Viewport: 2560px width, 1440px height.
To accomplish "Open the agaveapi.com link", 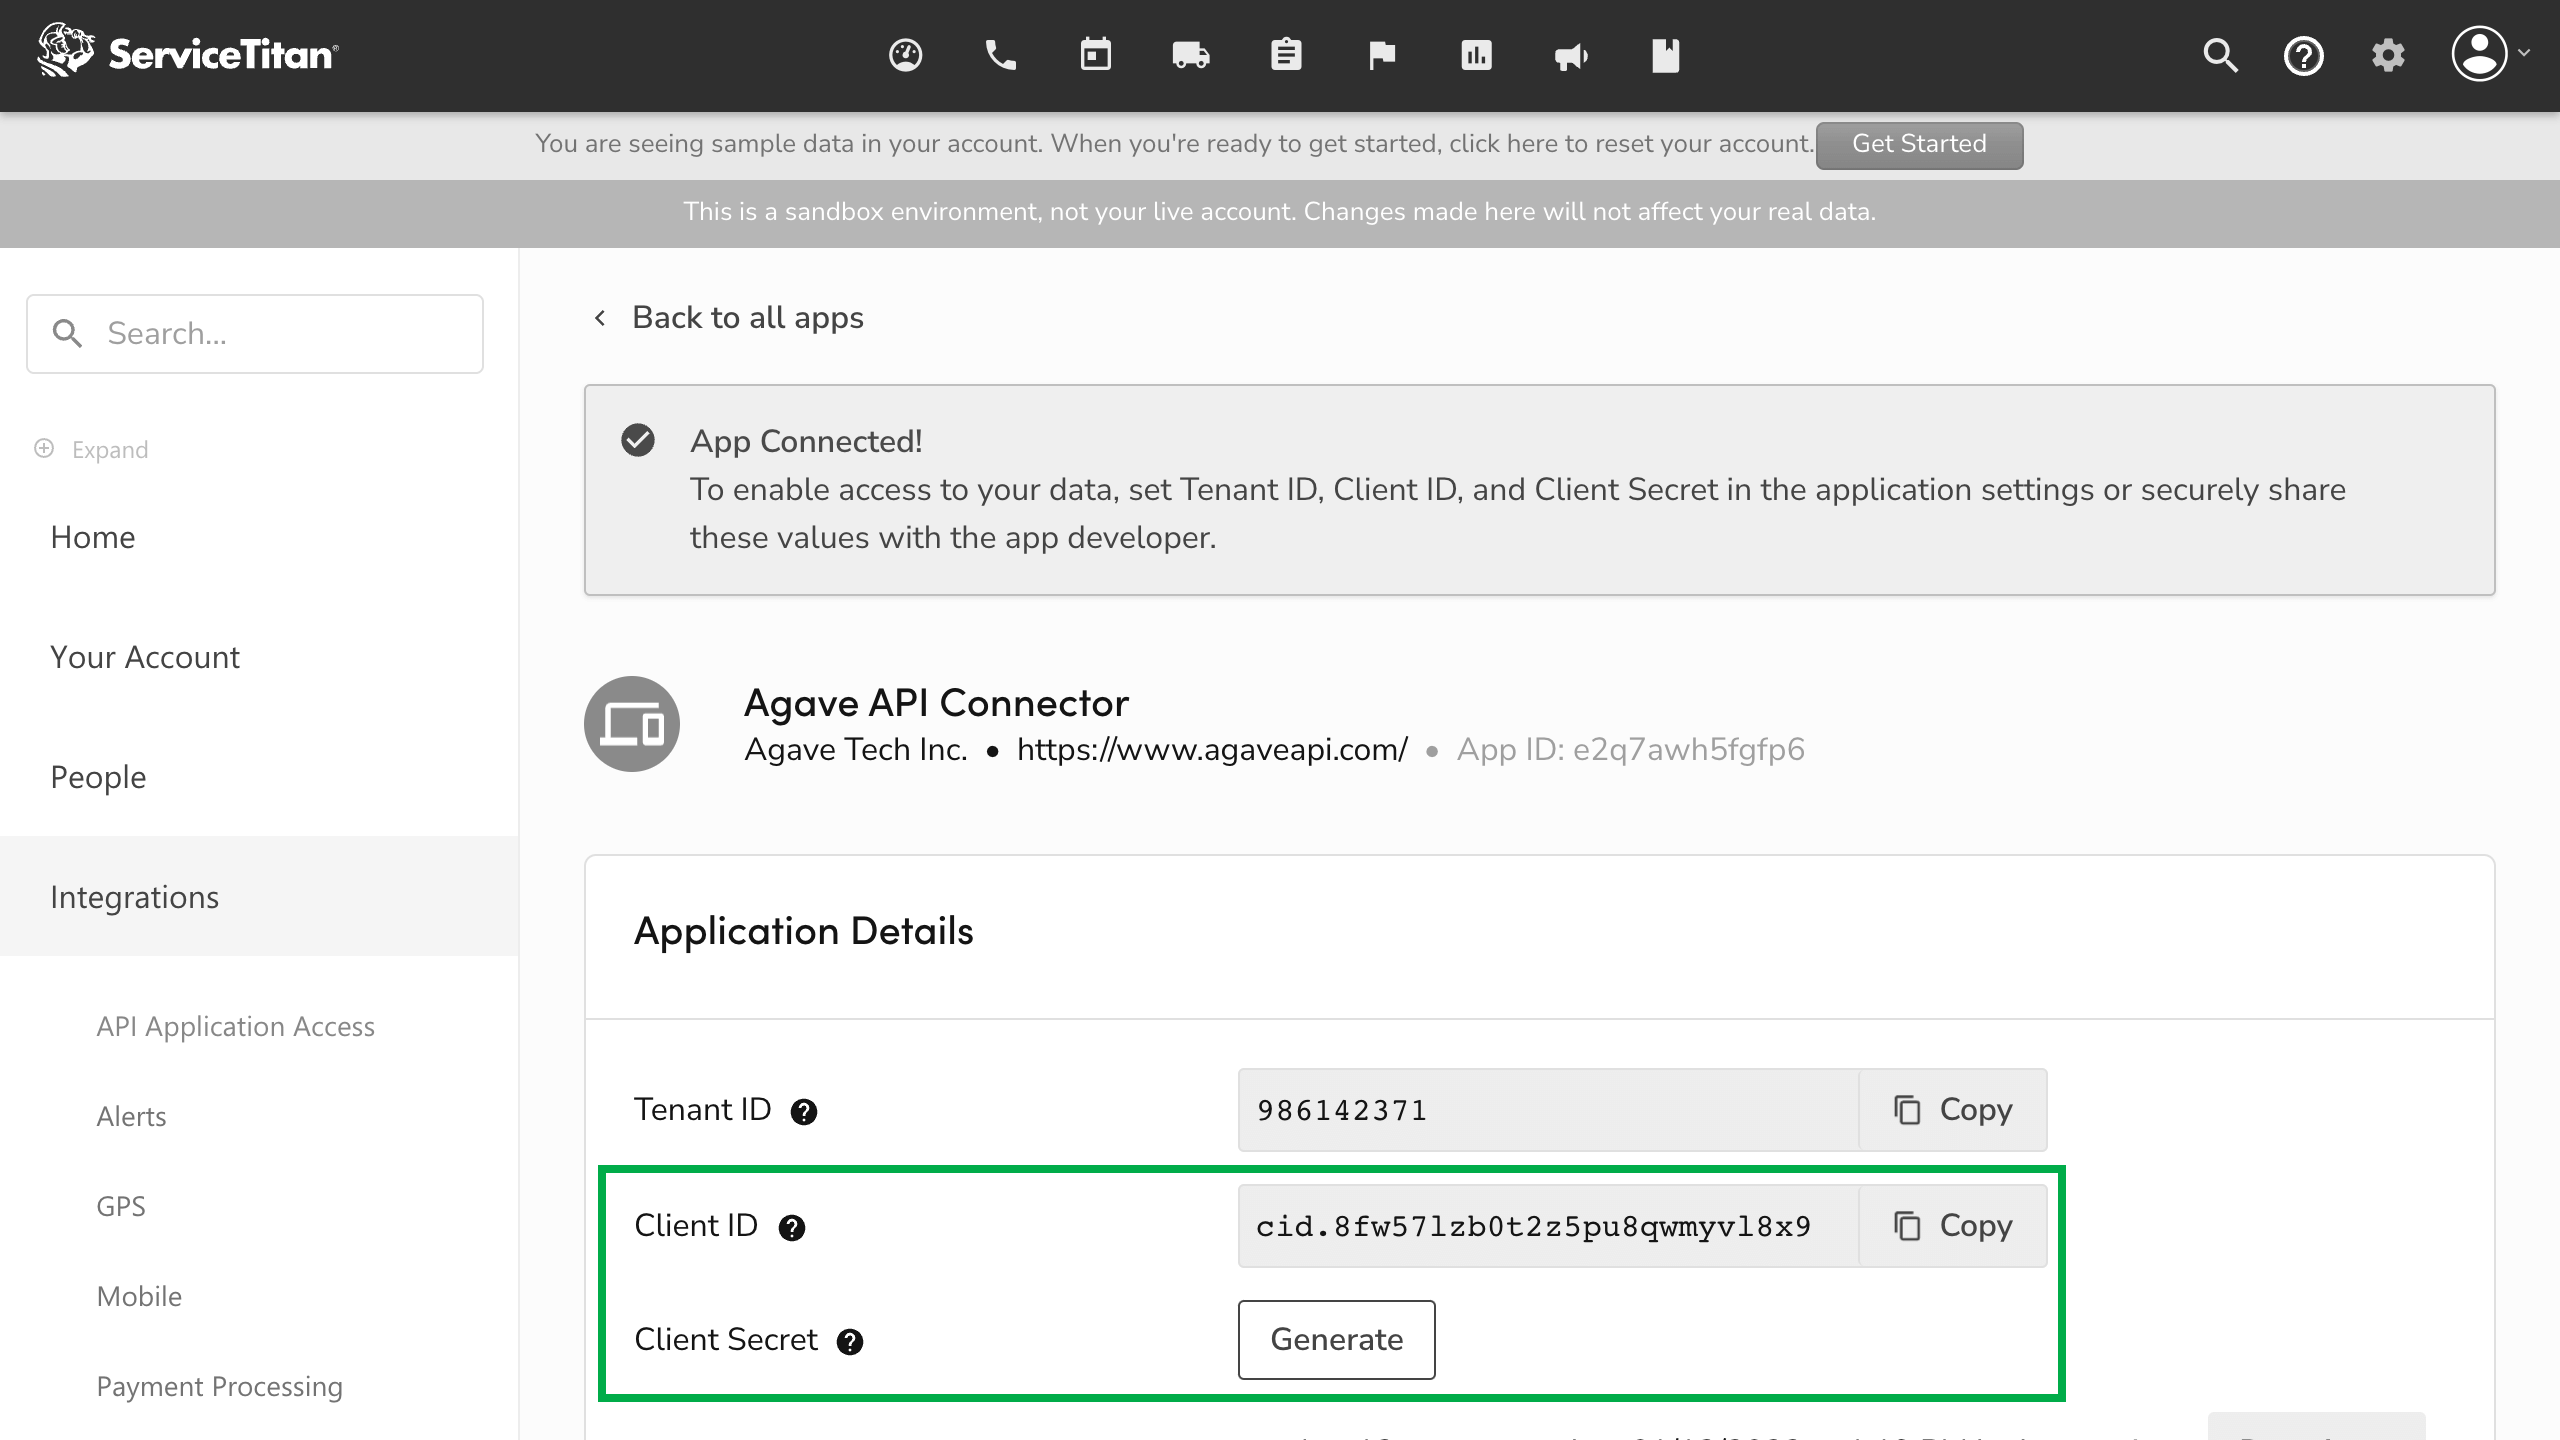I will coord(1212,749).
